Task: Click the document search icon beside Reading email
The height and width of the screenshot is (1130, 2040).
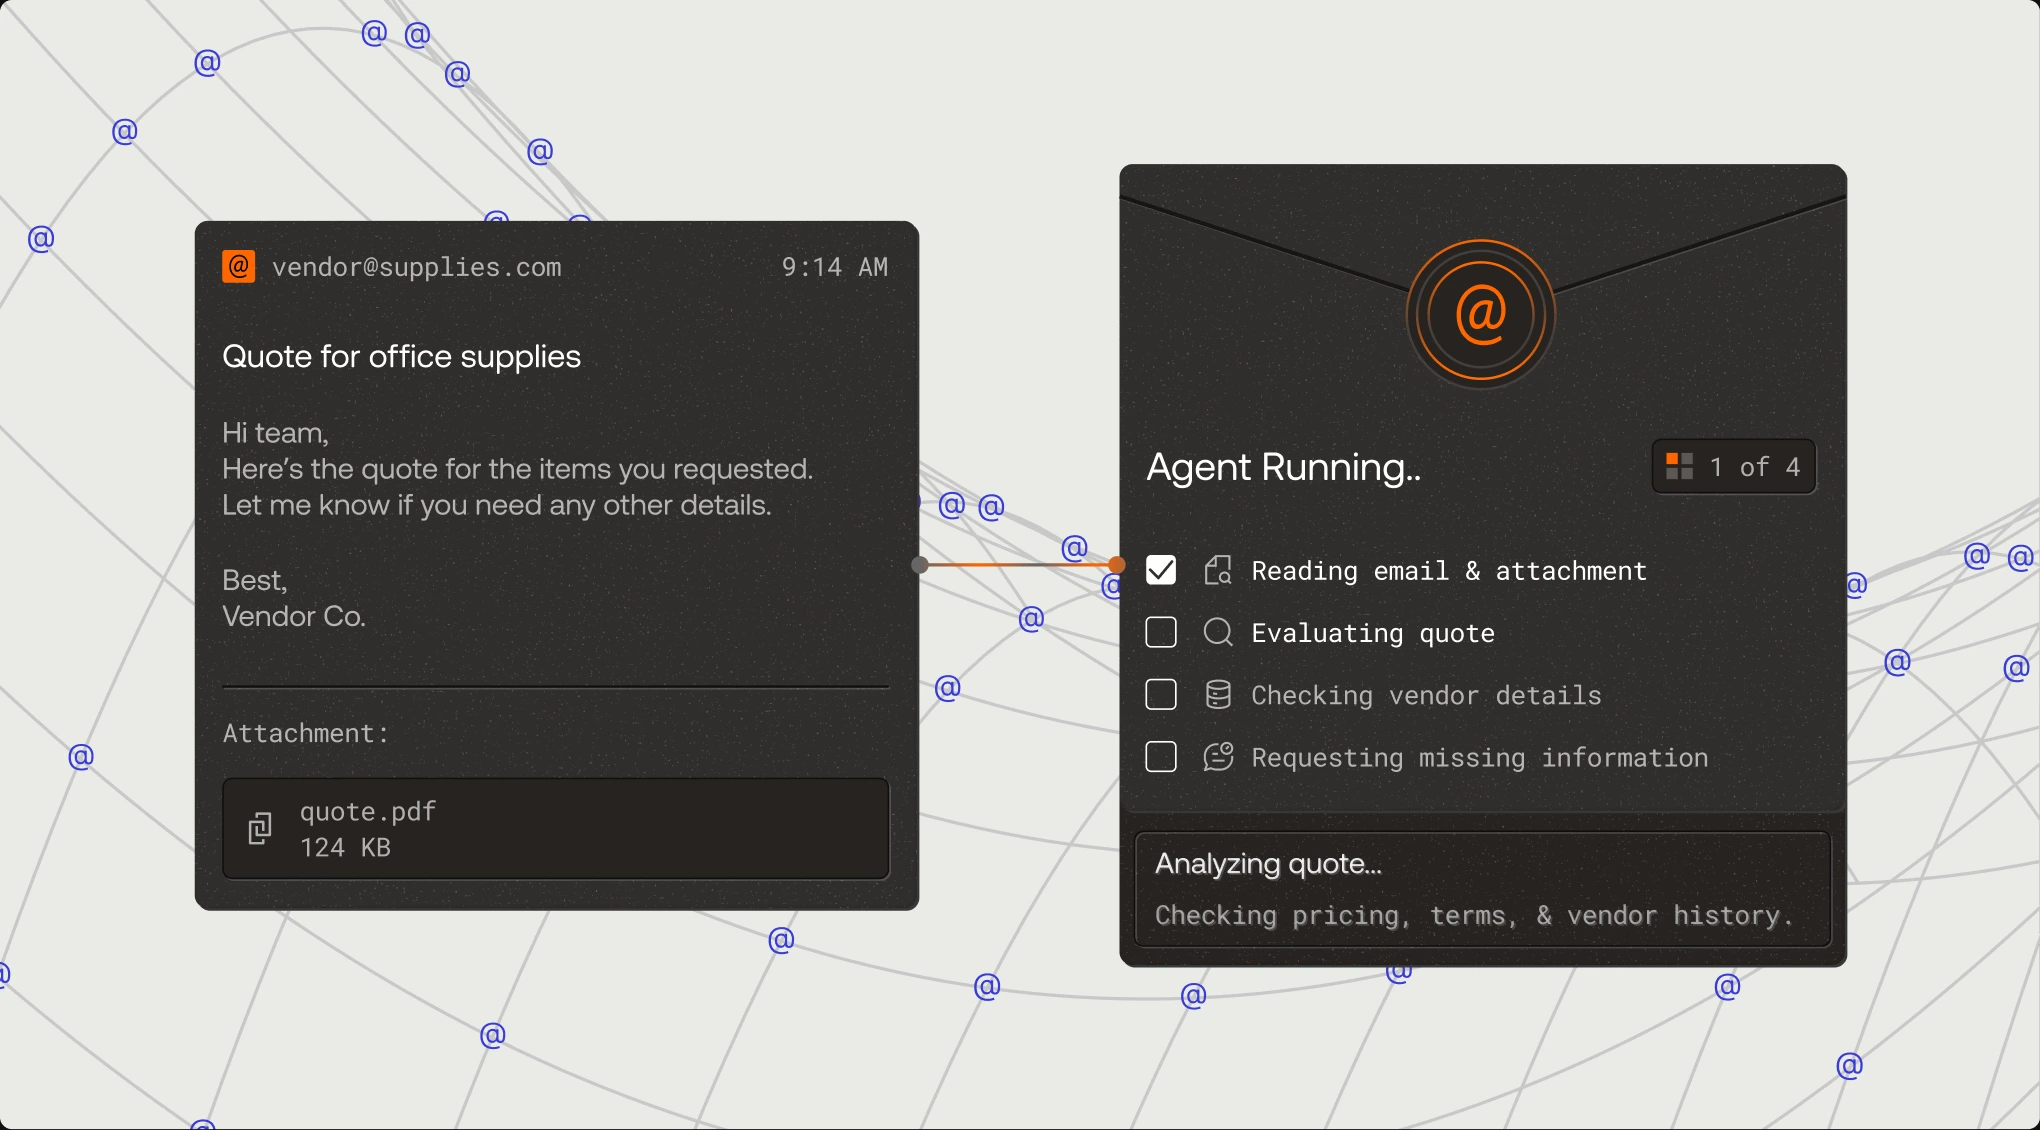Action: [x=1218, y=571]
